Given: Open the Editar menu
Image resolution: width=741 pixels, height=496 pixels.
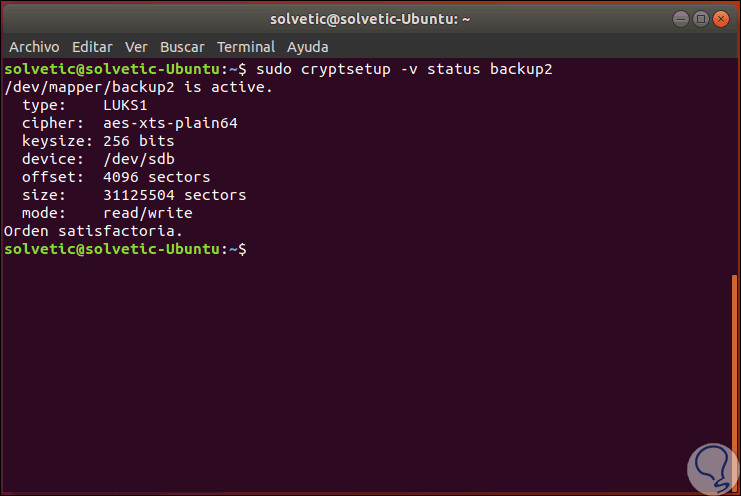Looking at the screenshot, I should pos(92,47).
